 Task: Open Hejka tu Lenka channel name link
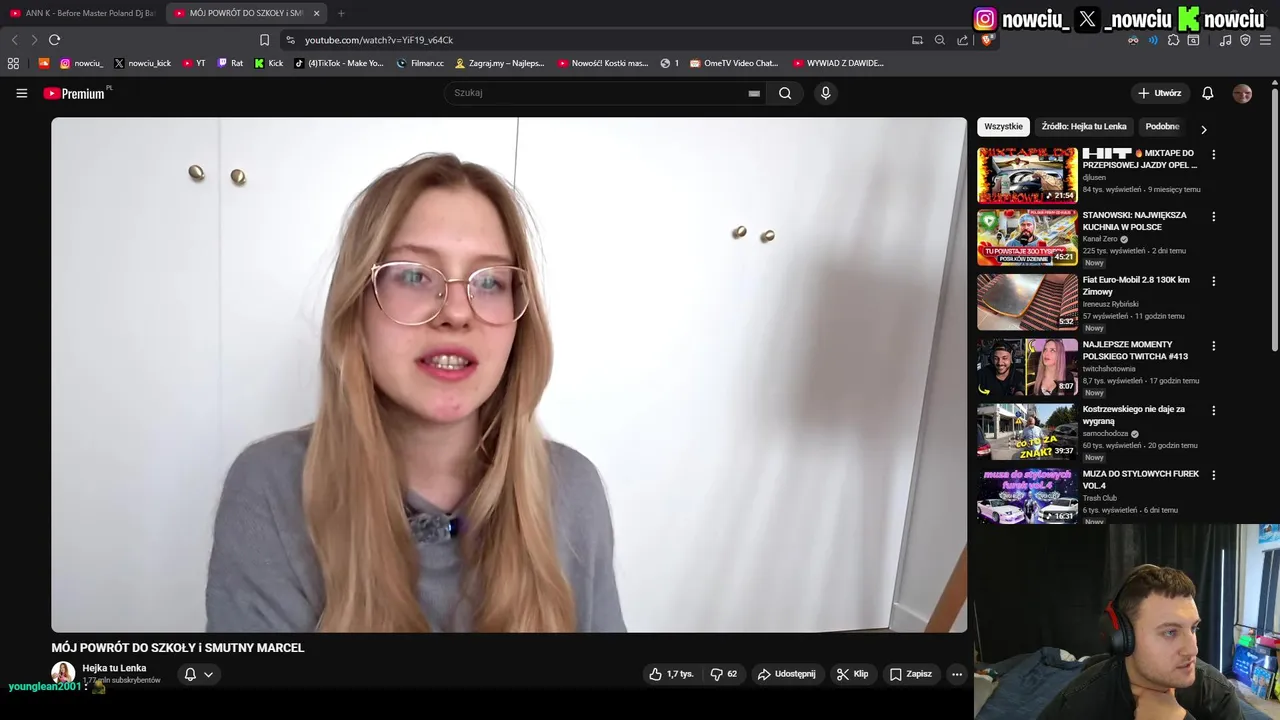click(114, 668)
